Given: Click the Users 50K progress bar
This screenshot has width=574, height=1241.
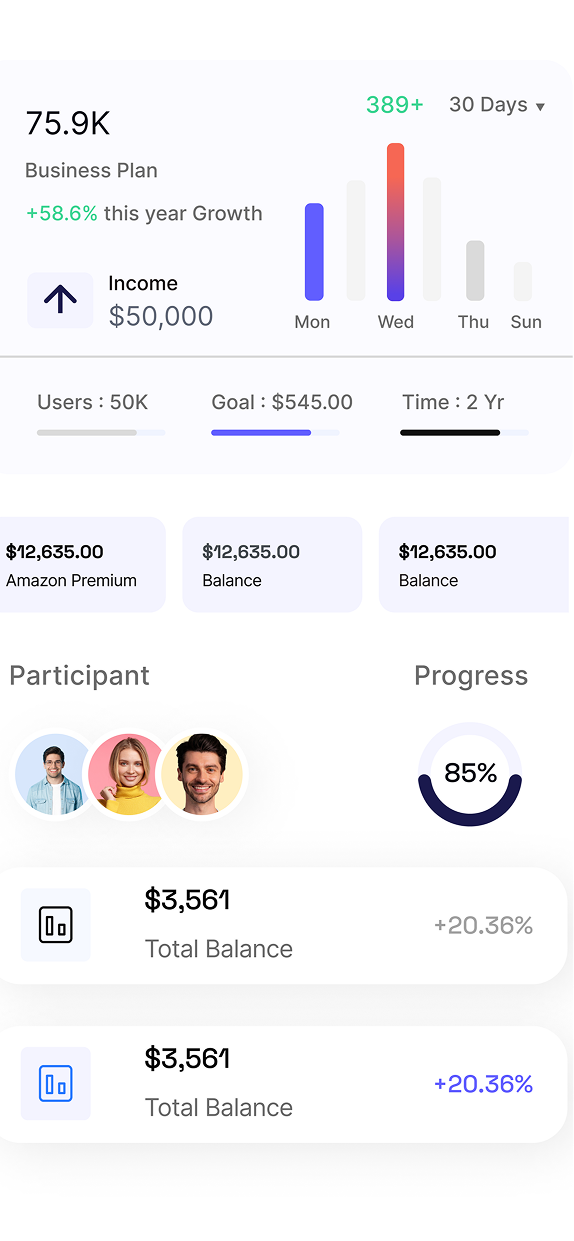Looking at the screenshot, I should tap(101, 433).
